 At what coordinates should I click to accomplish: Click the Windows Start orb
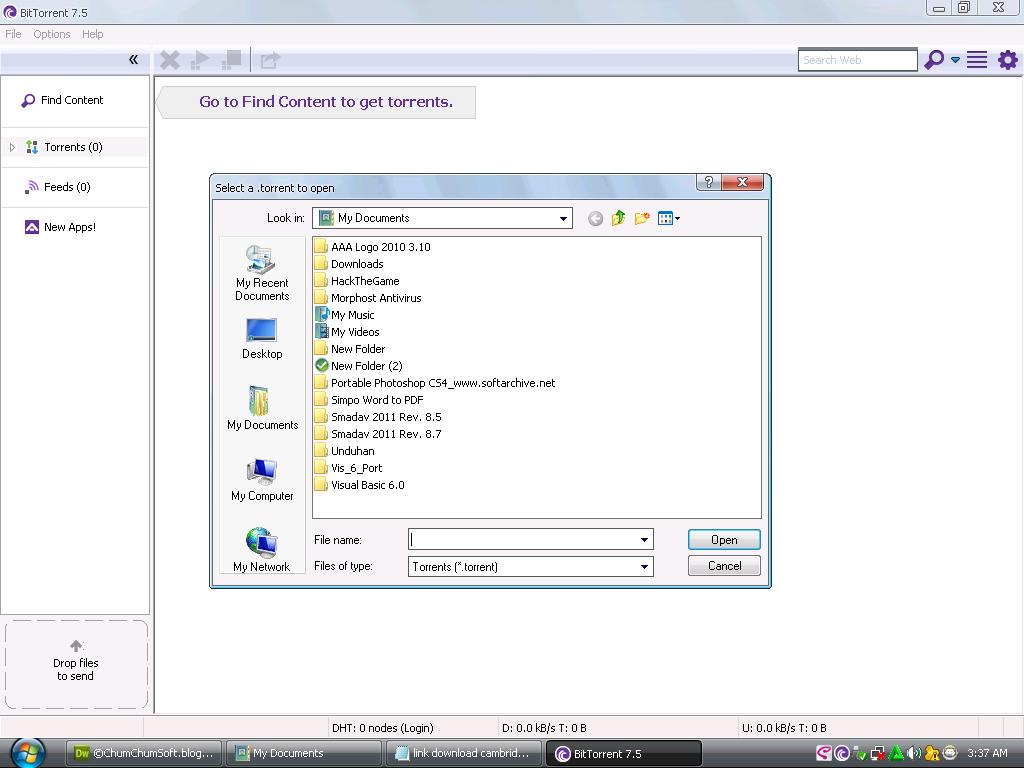[29, 752]
